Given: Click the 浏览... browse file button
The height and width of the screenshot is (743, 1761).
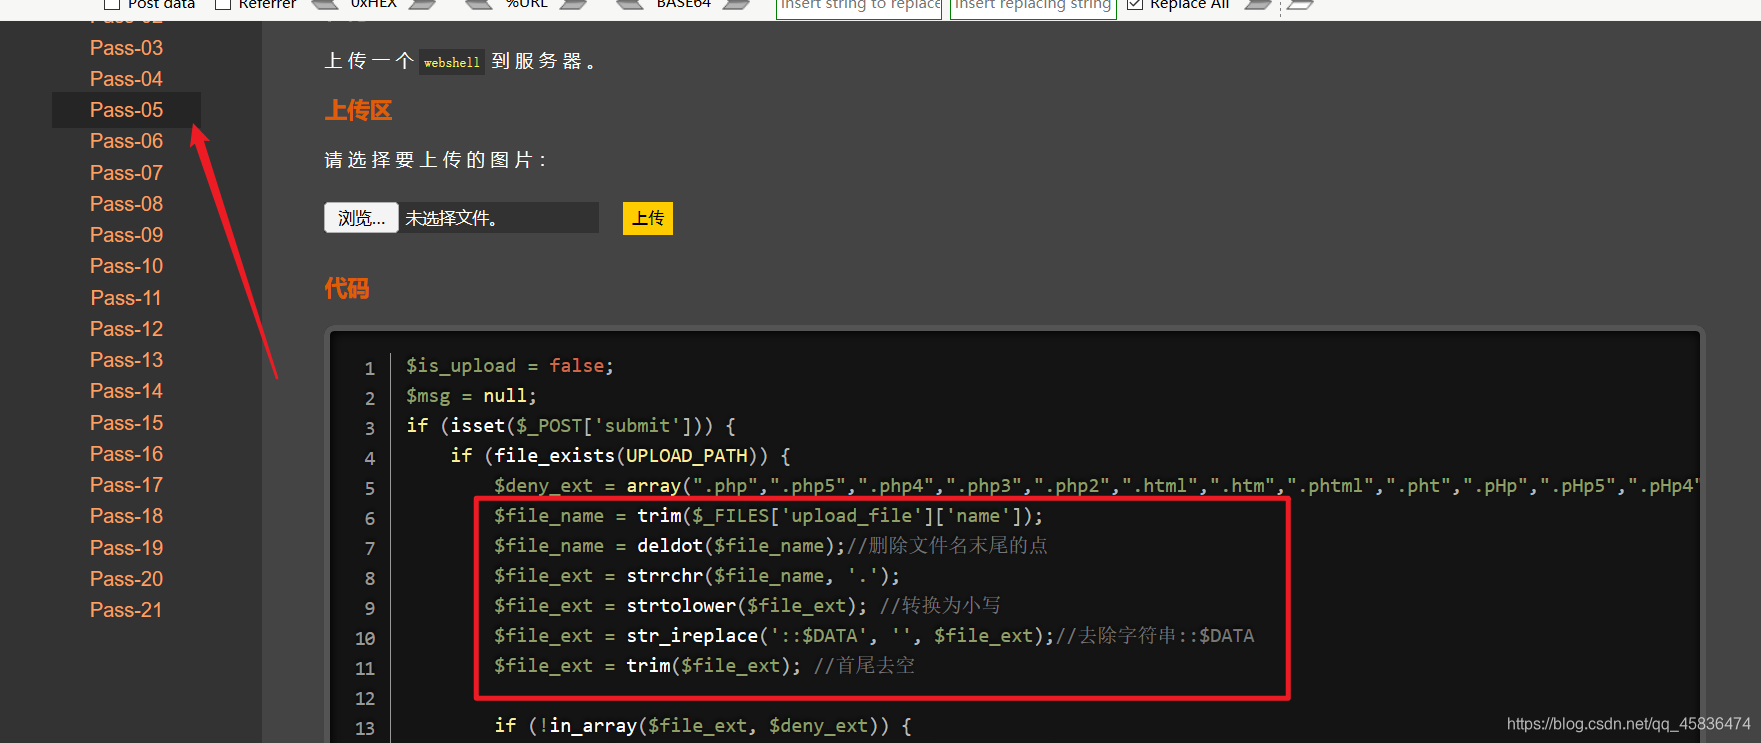Looking at the screenshot, I should point(361,218).
